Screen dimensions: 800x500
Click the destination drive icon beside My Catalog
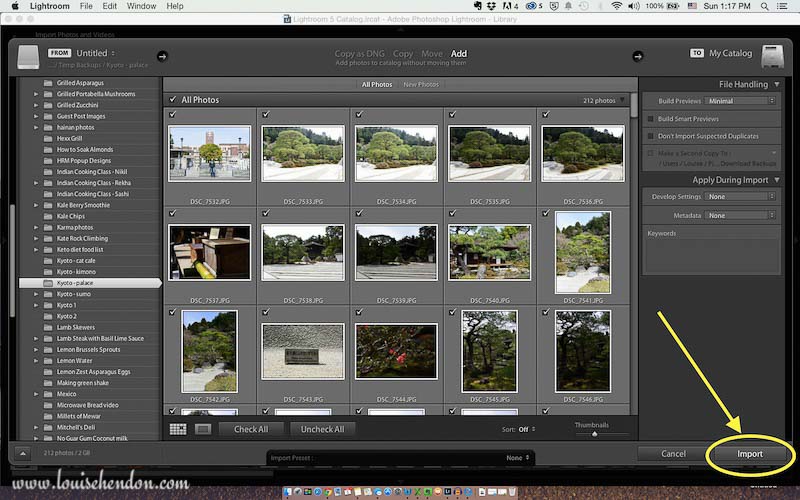click(772, 56)
